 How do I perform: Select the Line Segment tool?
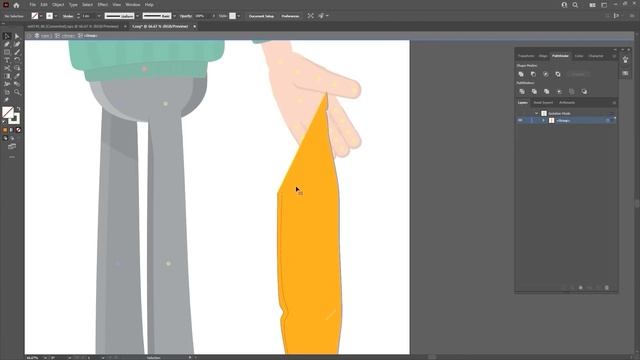17,52
